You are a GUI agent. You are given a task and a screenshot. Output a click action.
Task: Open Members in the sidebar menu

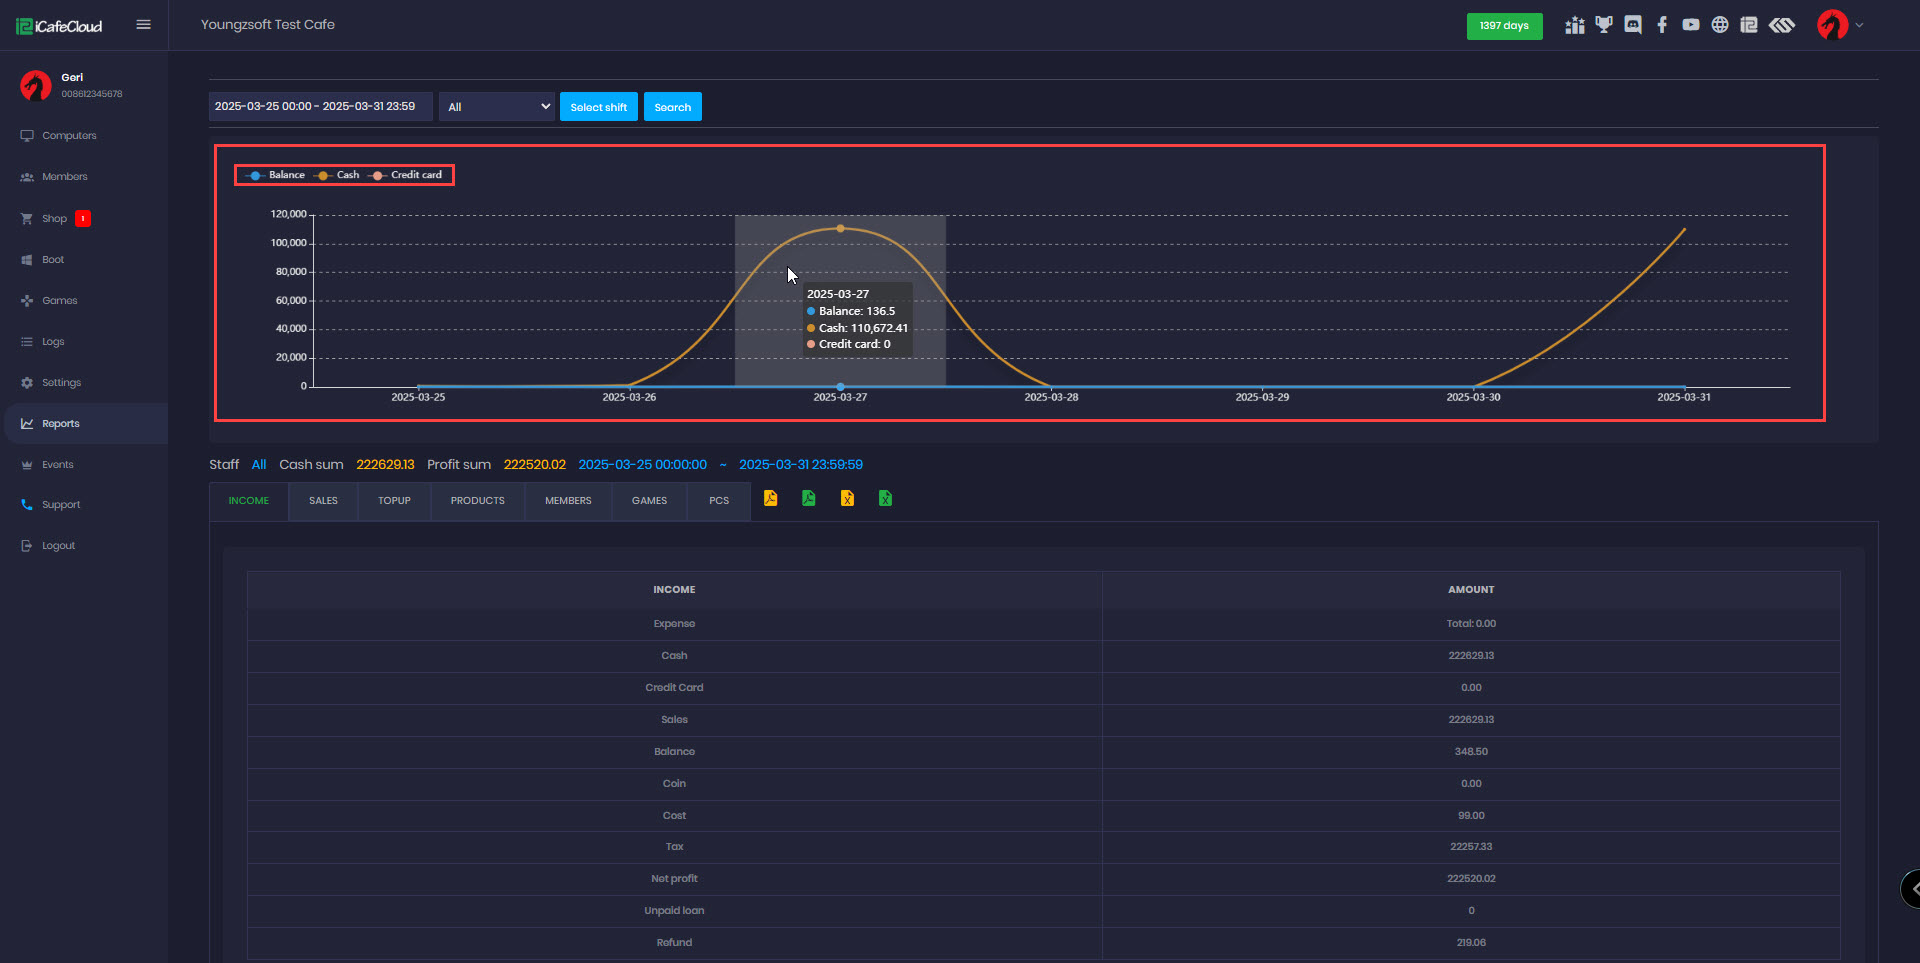tap(65, 177)
